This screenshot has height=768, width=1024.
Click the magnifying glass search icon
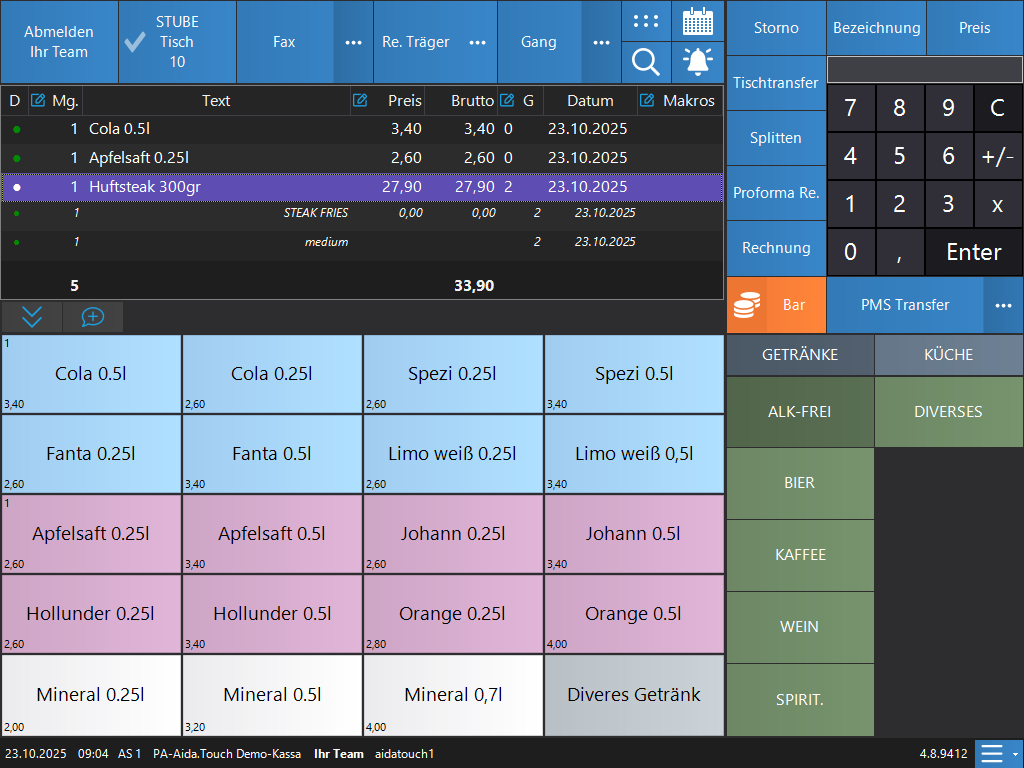coord(647,63)
